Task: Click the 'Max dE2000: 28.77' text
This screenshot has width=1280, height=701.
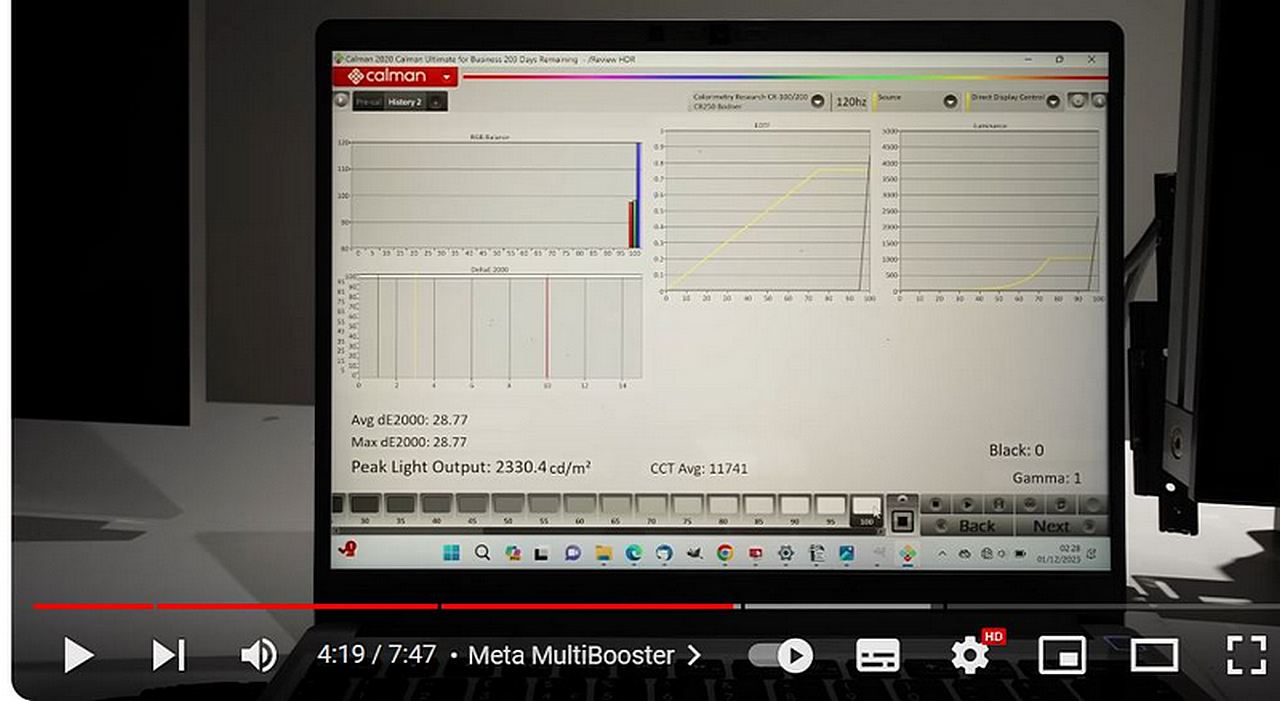Action: (x=409, y=442)
